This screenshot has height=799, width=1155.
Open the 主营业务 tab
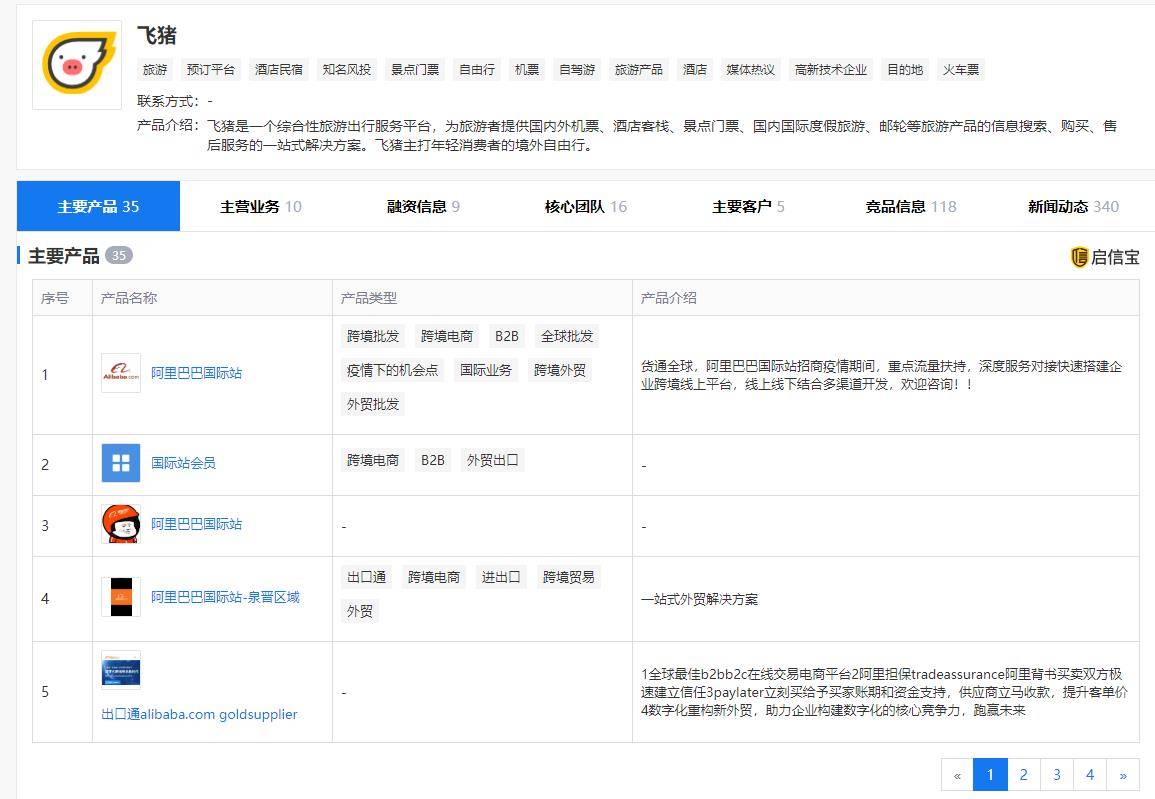(x=261, y=206)
